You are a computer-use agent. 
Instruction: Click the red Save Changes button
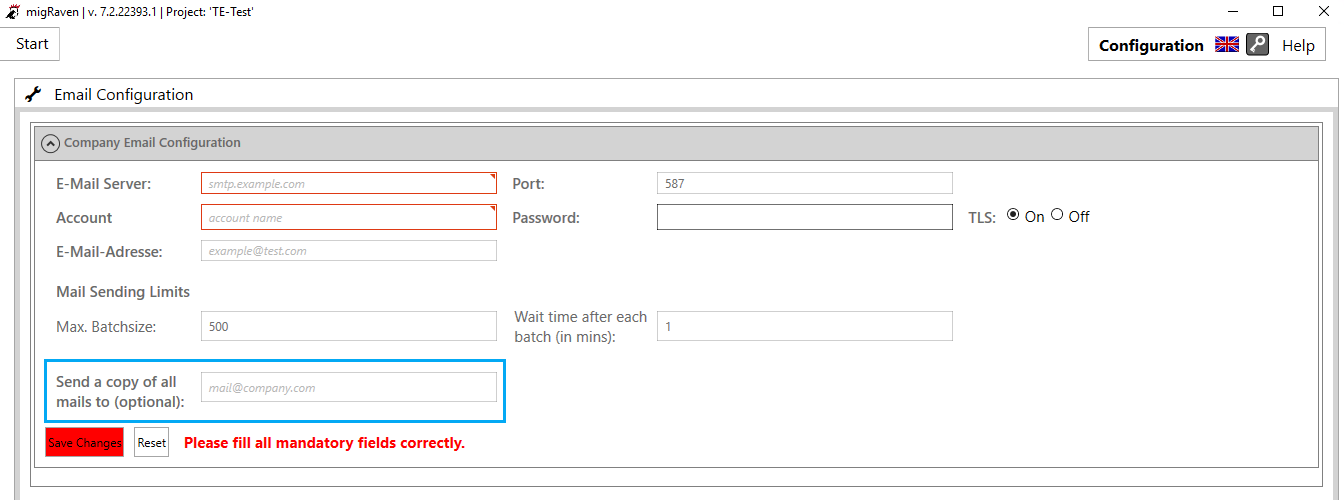(x=85, y=442)
